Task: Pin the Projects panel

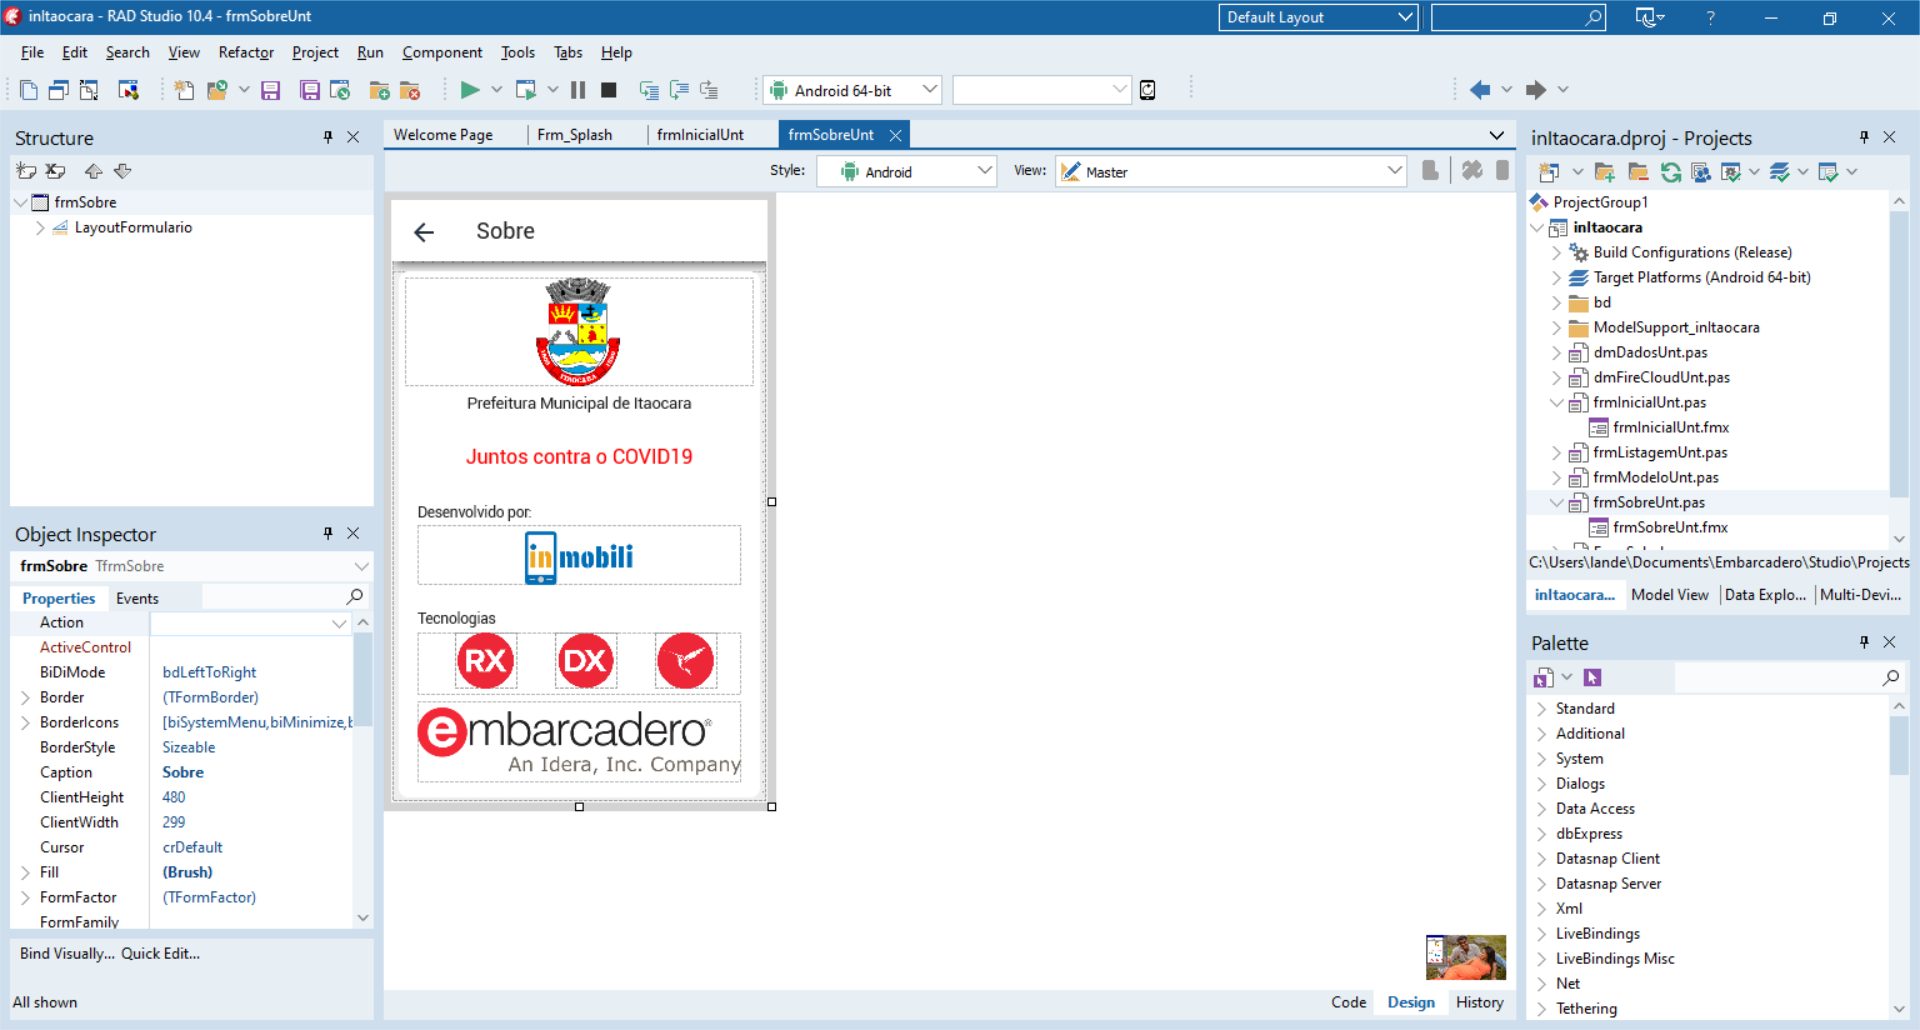Action: pos(1864,137)
